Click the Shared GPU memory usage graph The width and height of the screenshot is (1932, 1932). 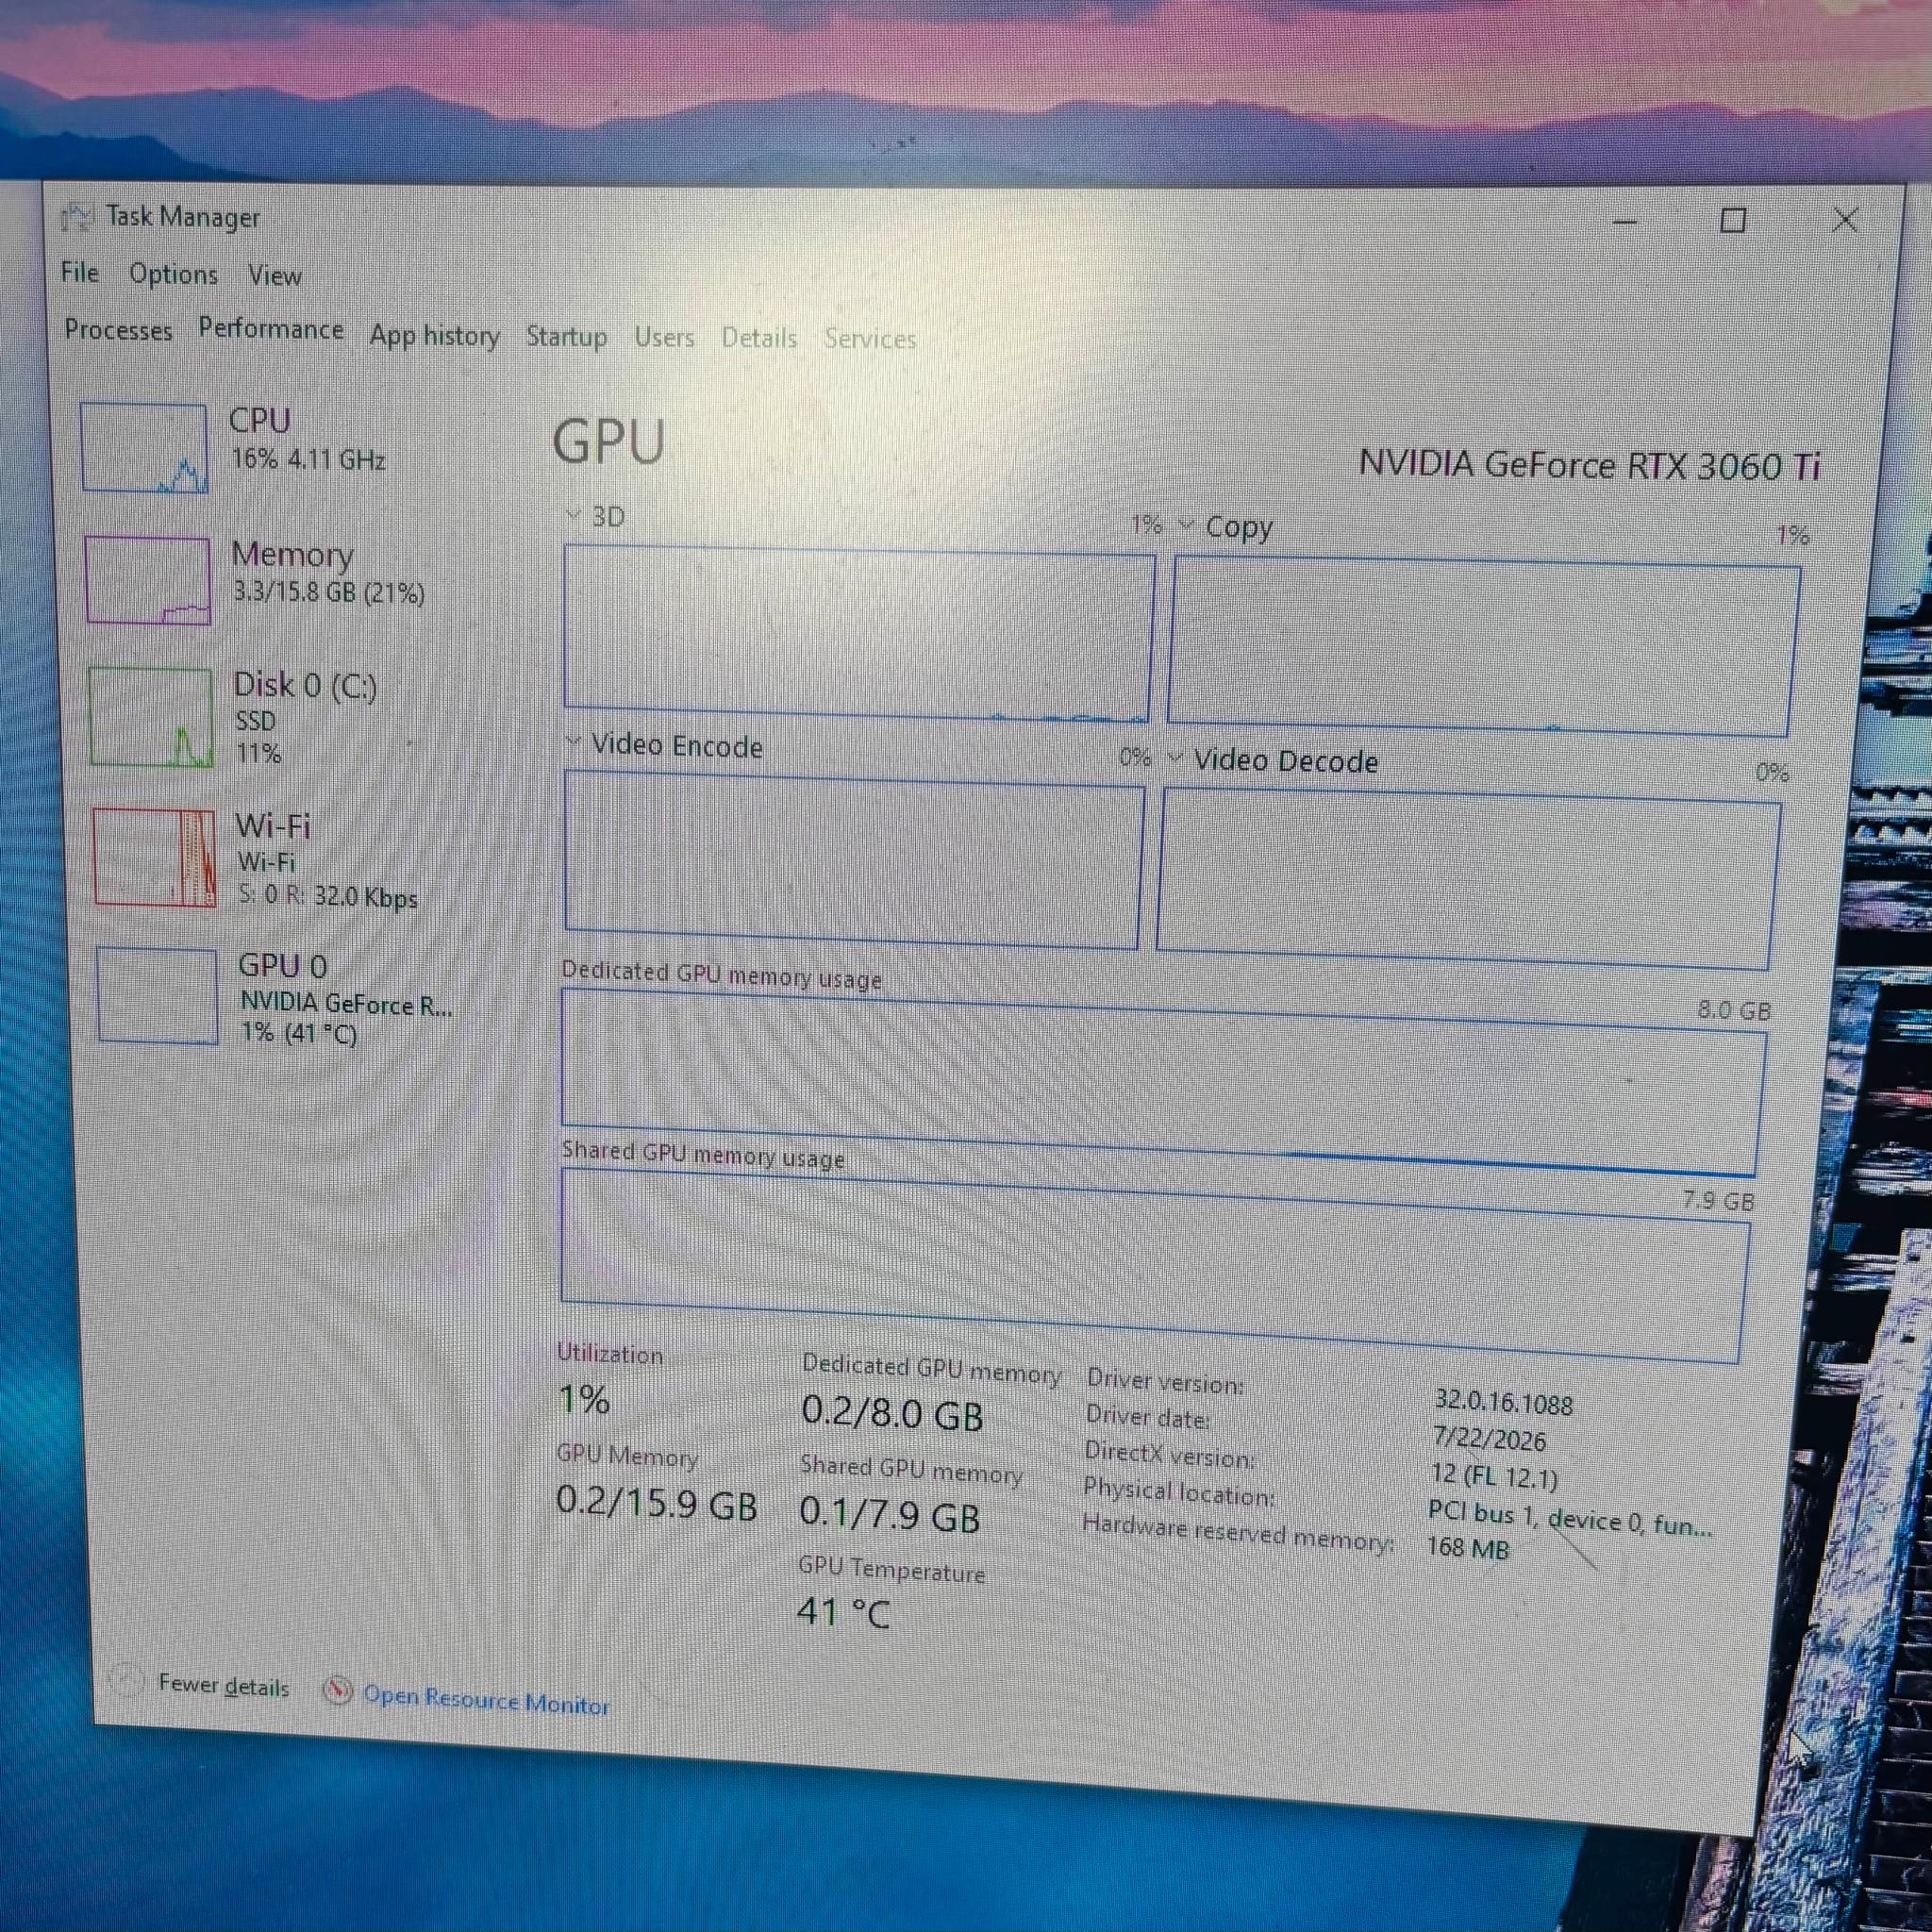pyautogui.click(x=1155, y=1267)
